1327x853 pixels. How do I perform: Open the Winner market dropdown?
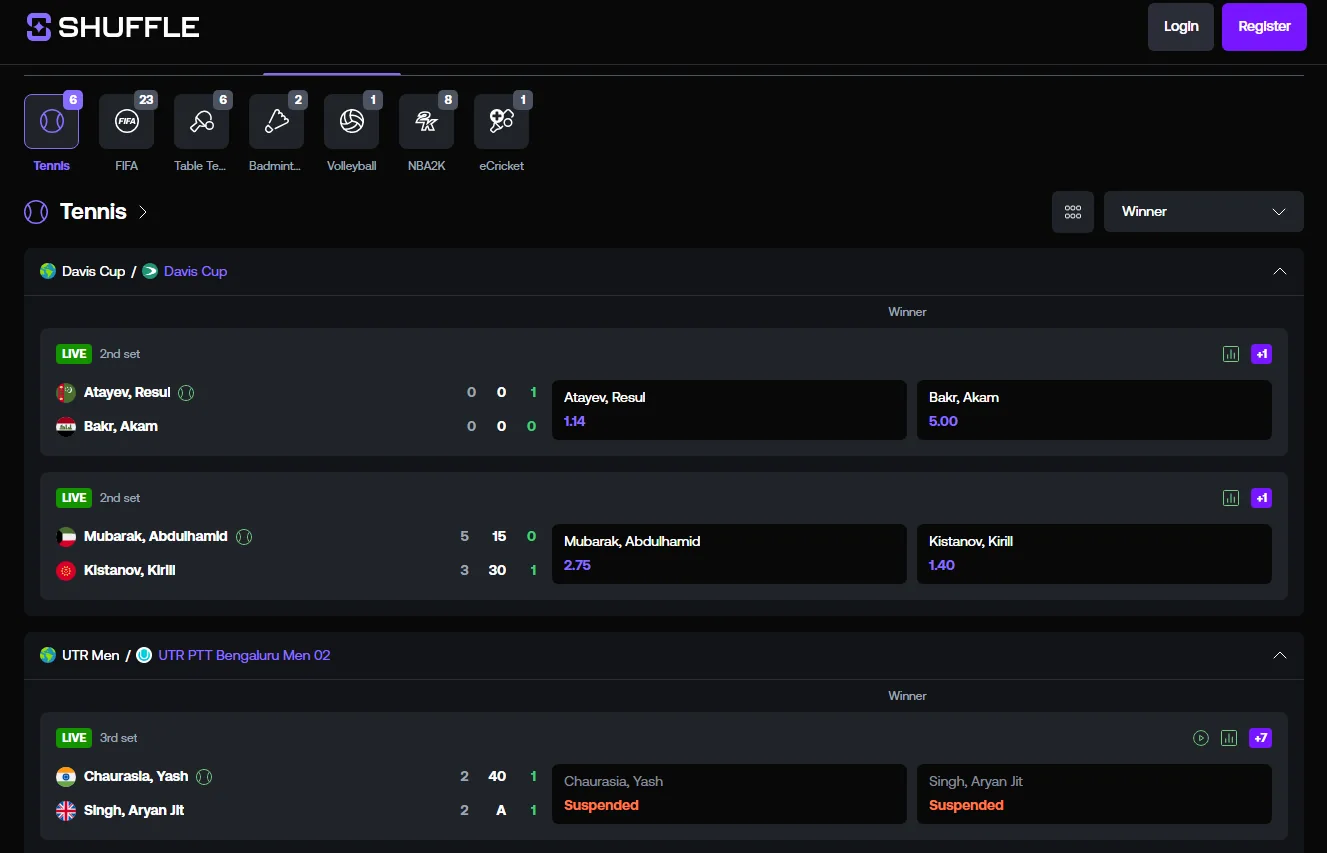click(x=1204, y=212)
